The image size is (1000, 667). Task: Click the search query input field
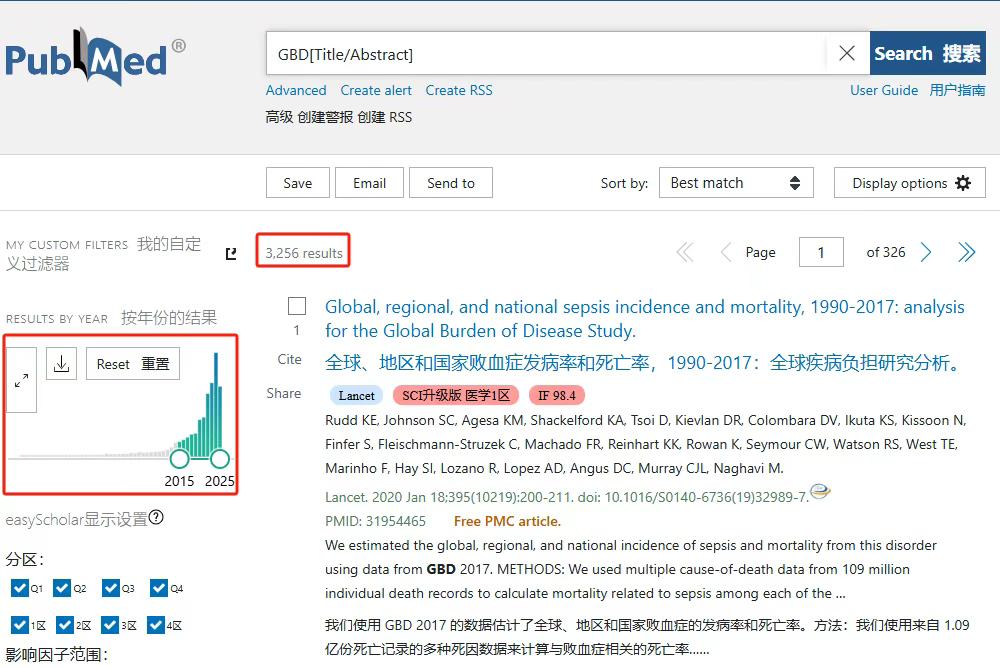tap(546, 54)
